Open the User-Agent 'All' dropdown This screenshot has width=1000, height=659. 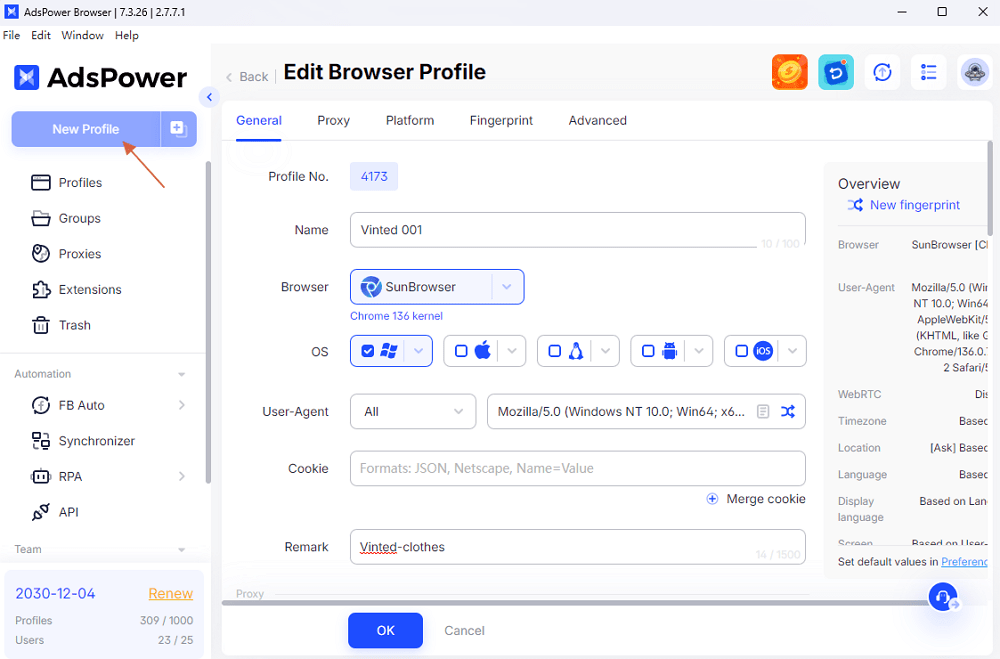pyautogui.click(x=413, y=411)
